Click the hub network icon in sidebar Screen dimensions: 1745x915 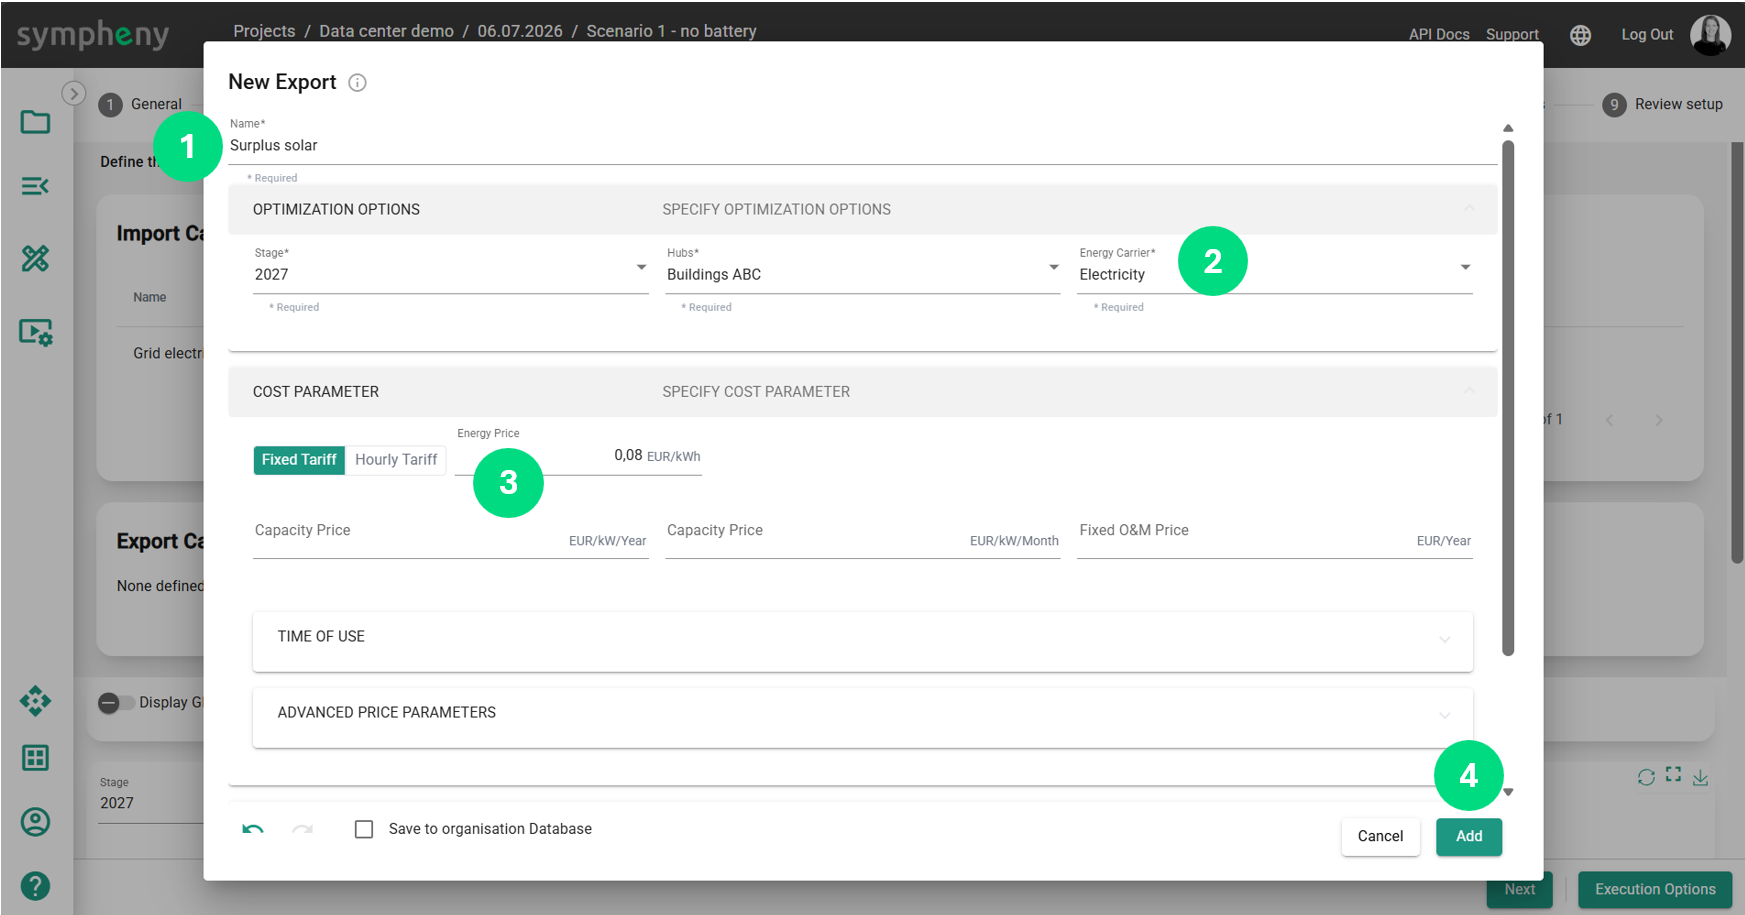pyautogui.click(x=35, y=701)
